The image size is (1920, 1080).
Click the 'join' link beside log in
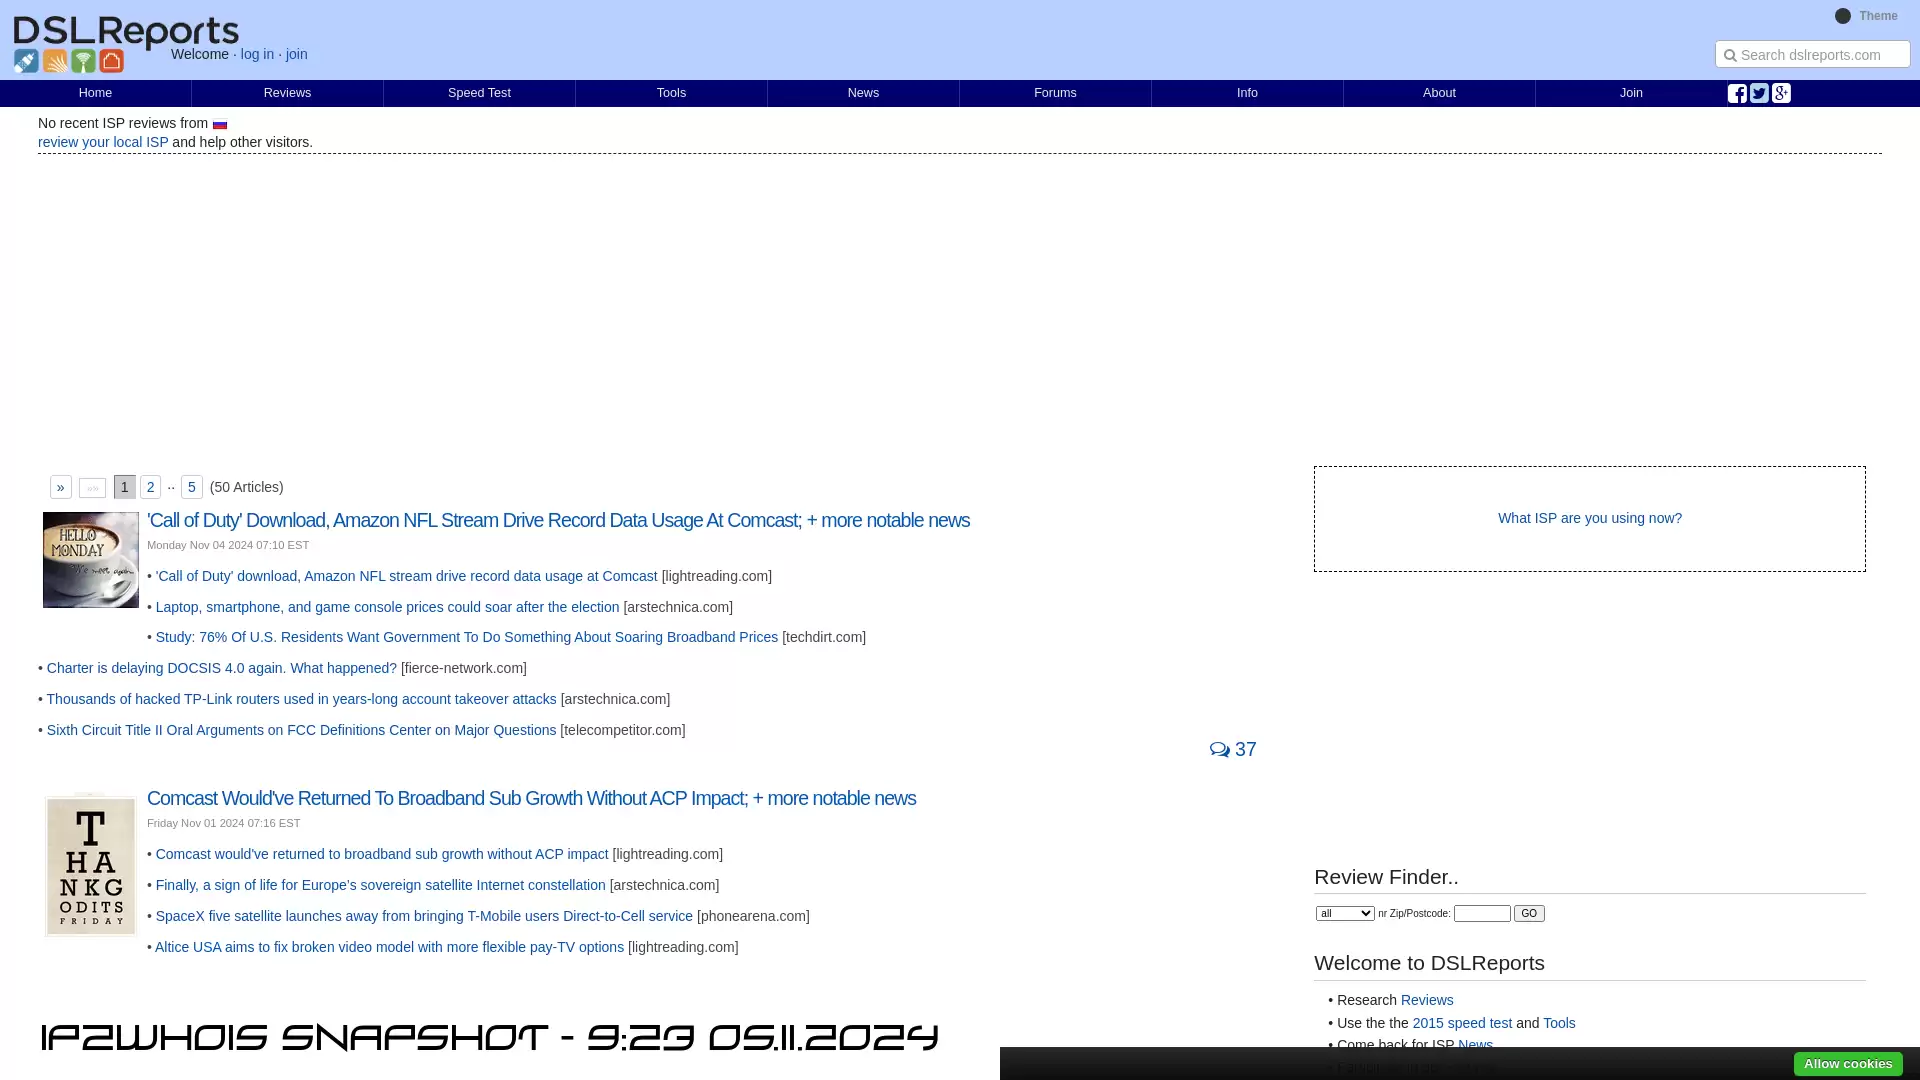297,54
